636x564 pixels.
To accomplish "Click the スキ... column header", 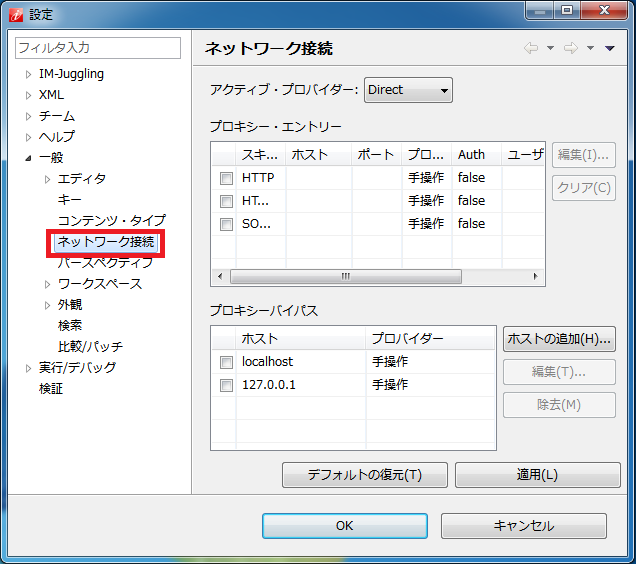I will click(x=261, y=155).
